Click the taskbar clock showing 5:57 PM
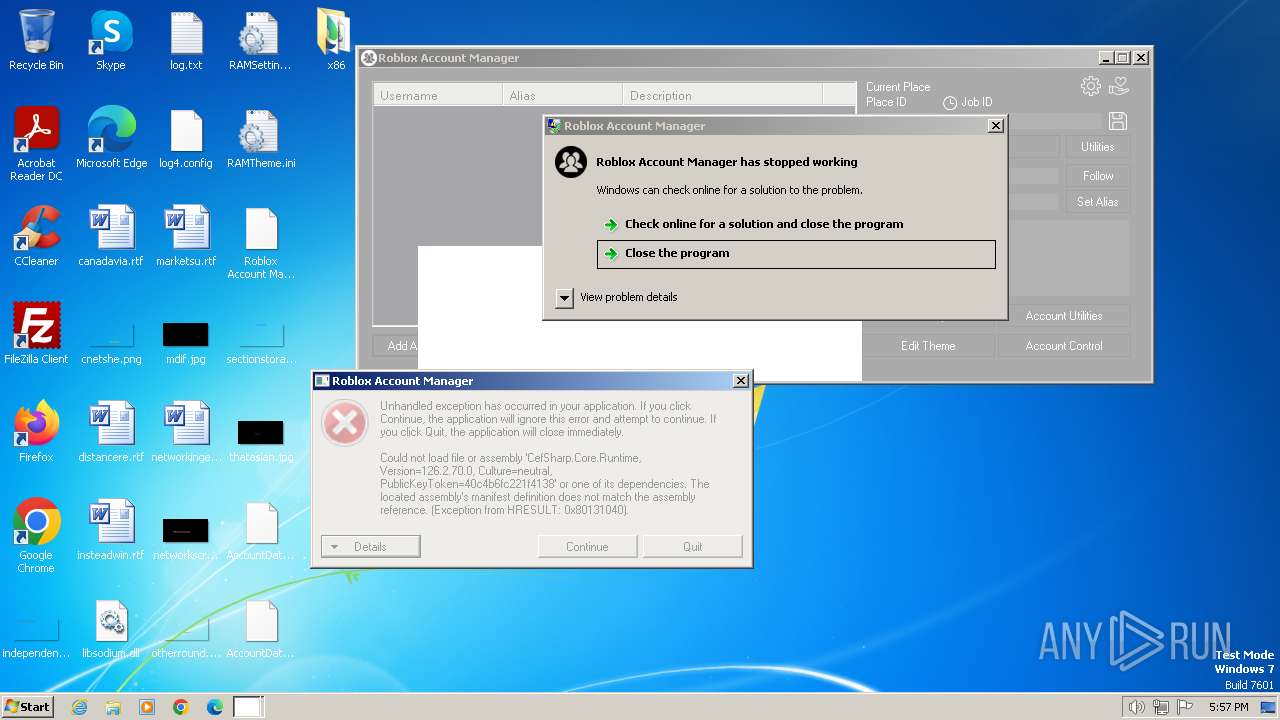Screen dimensions: 1280x720 pos(1228,707)
